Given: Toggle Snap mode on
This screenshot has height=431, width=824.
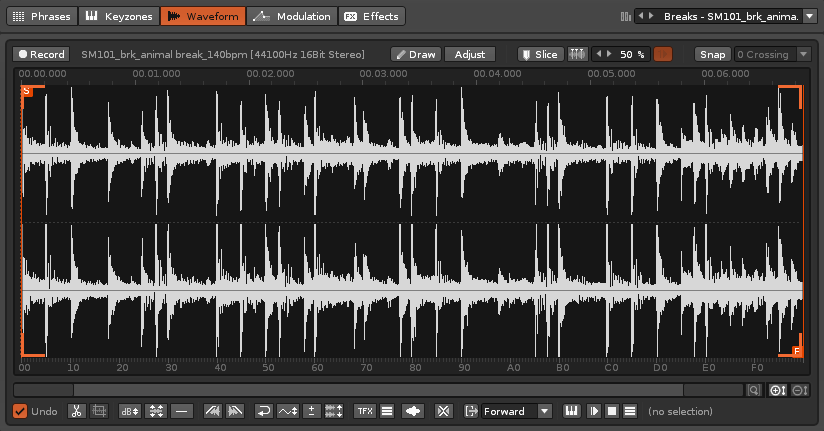Looking at the screenshot, I should (712, 54).
